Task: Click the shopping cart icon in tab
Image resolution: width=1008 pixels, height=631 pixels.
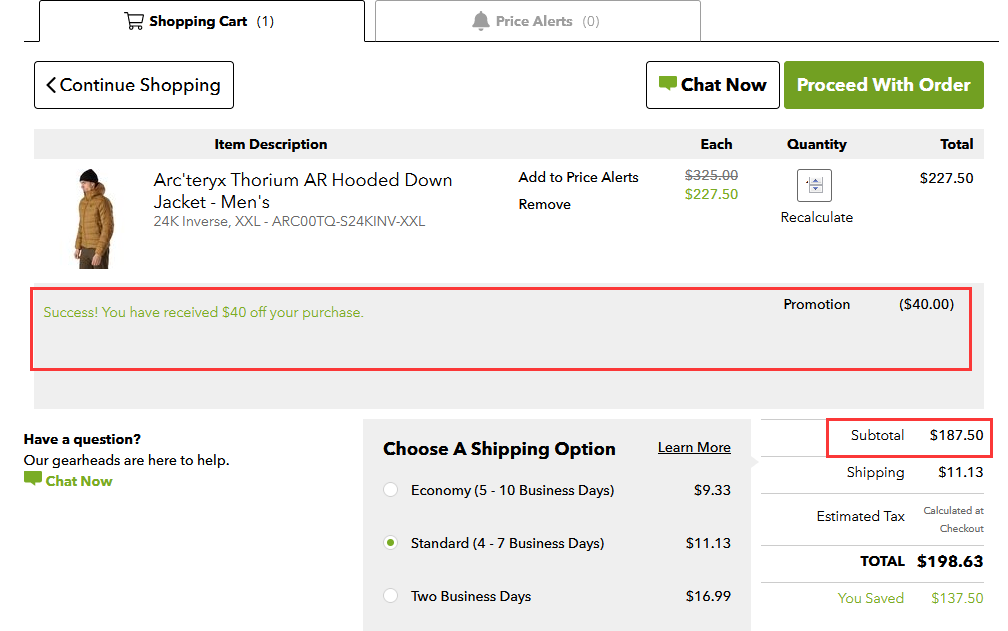Action: tap(134, 21)
